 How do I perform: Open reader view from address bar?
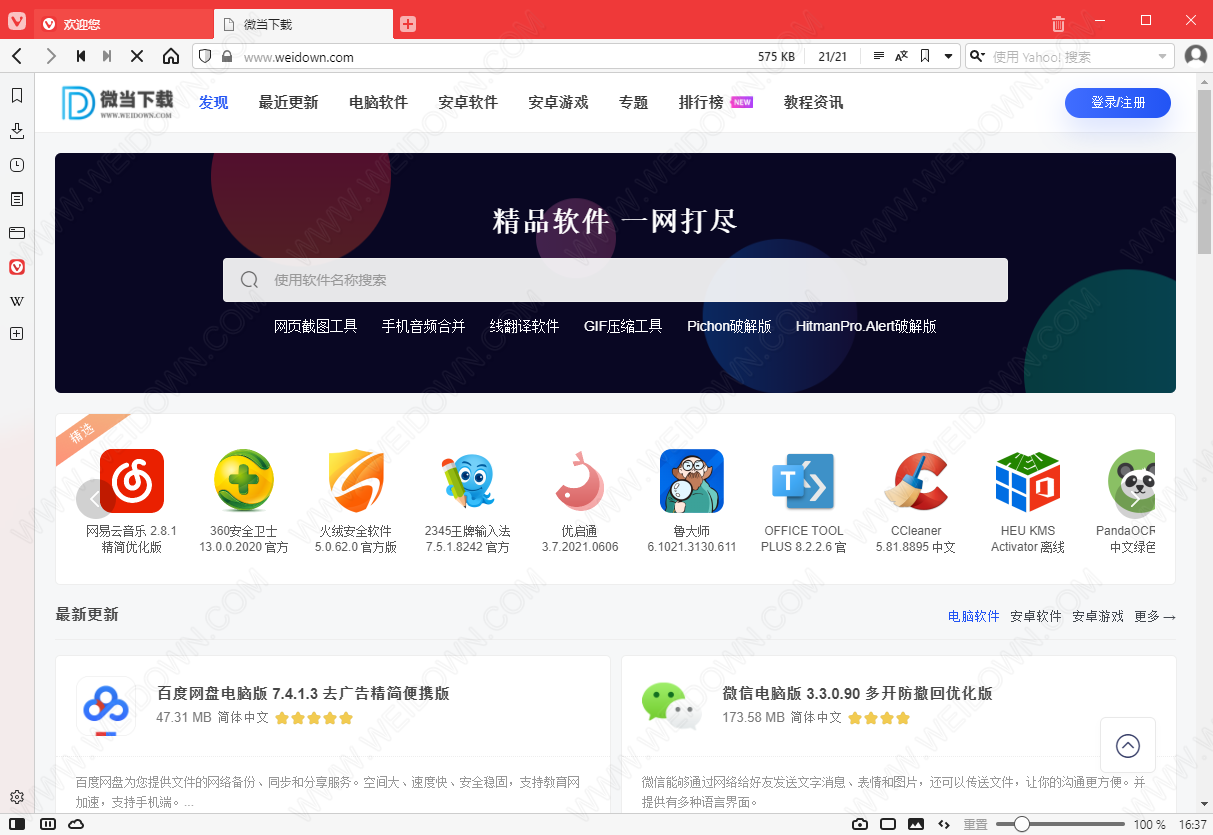[x=879, y=56]
